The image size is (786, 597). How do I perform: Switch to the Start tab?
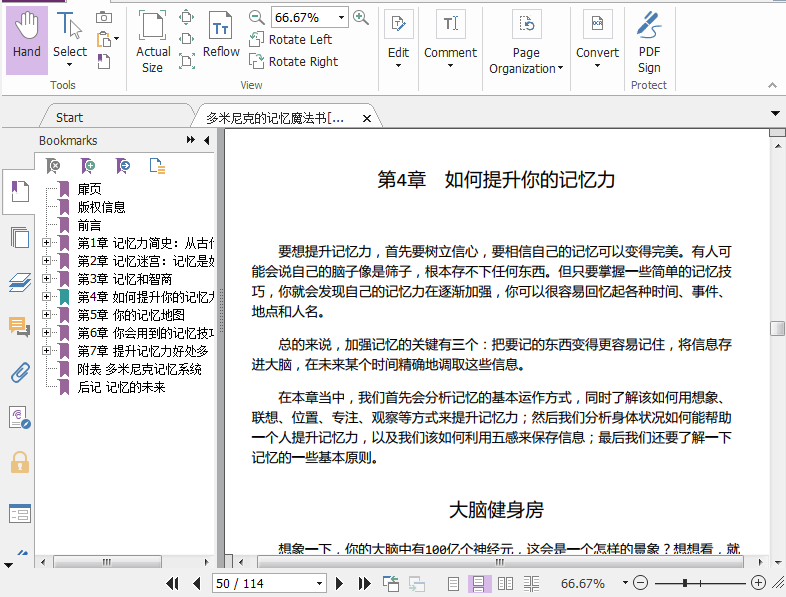(x=70, y=117)
